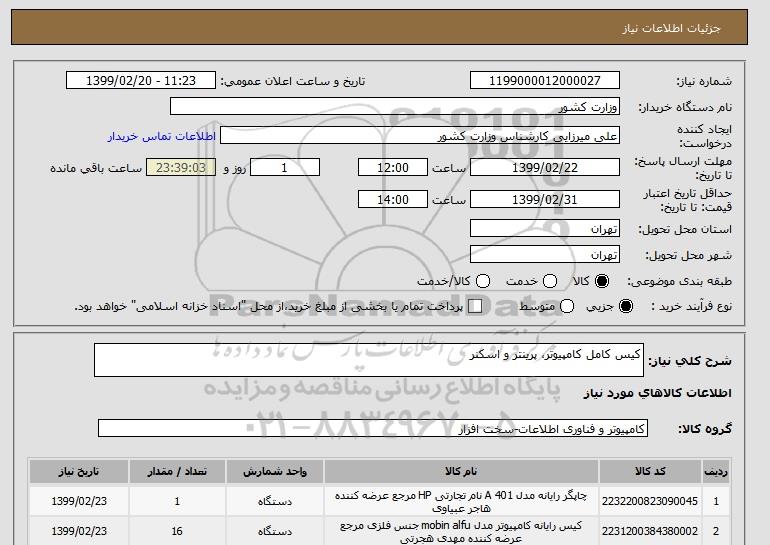Click the شماره نیاز number field
The image size is (770, 545).
pyautogui.click(x=545, y=81)
